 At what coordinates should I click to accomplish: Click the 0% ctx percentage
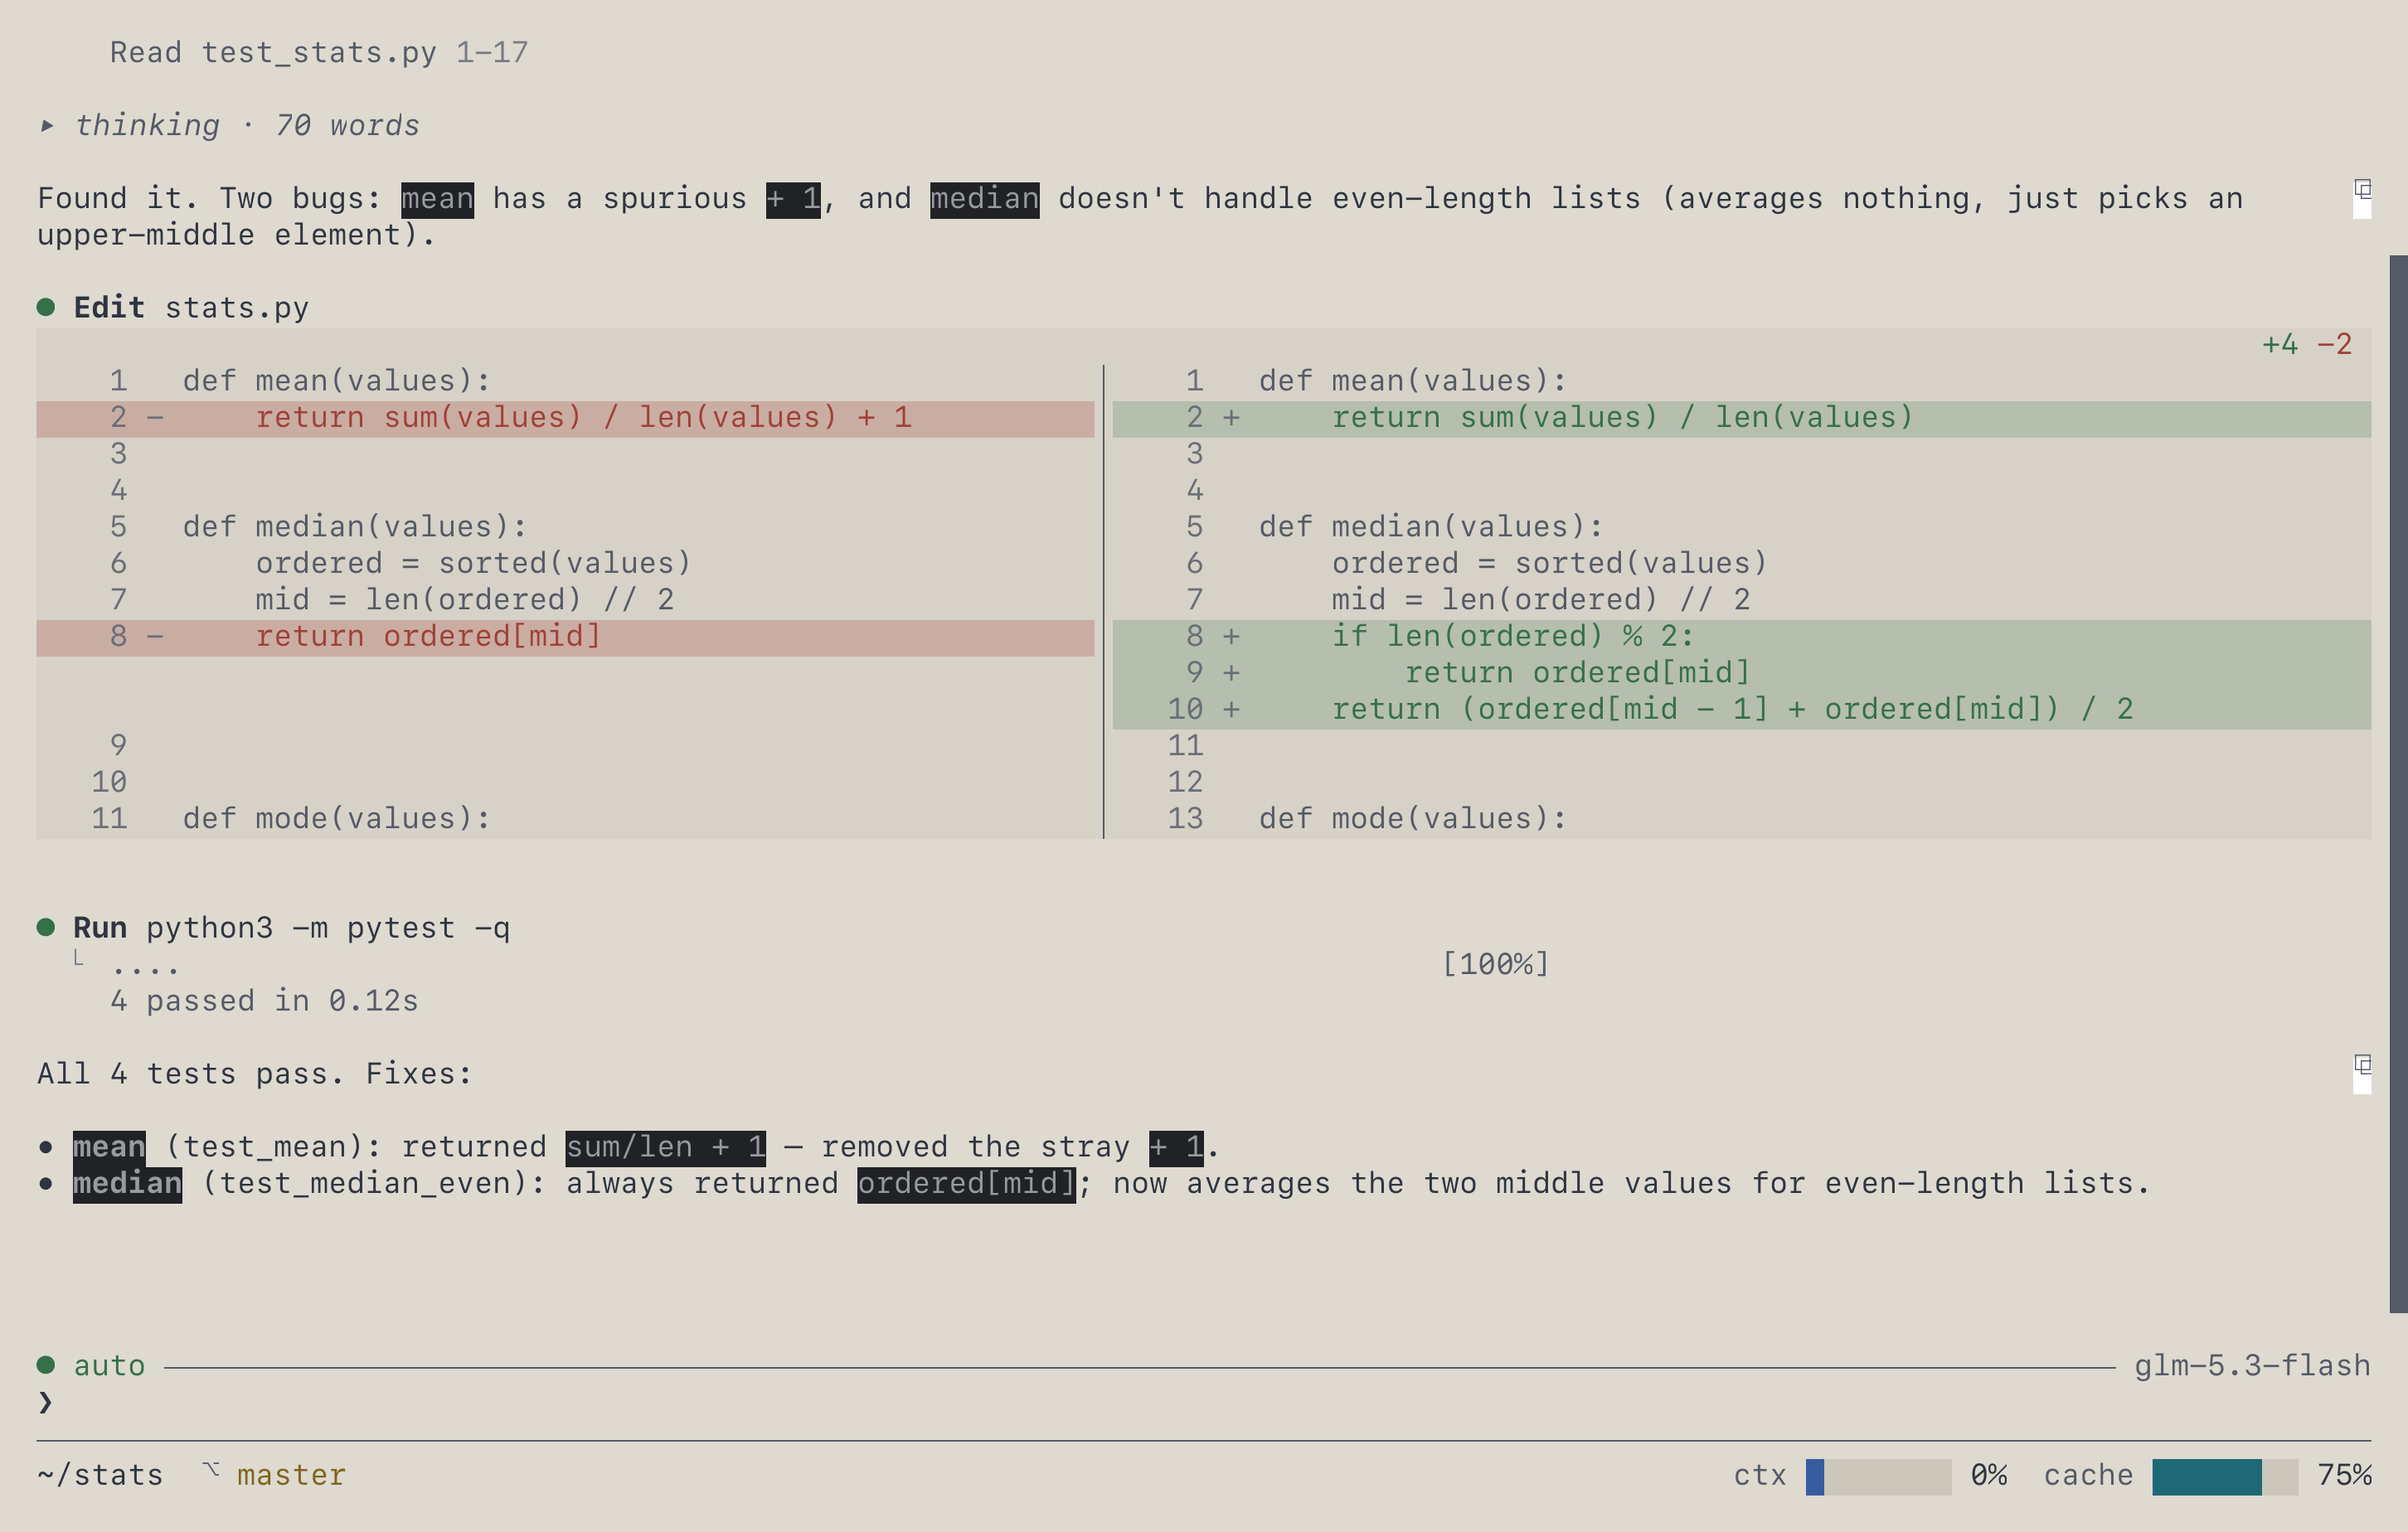(1989, 1475)
